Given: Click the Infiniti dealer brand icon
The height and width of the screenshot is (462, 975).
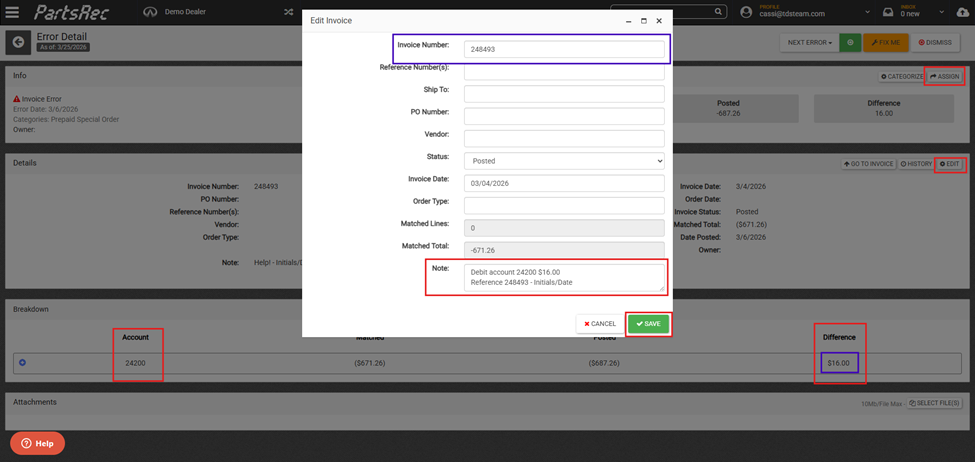Looking at the screenshot, I should click(x=149, y=12).
